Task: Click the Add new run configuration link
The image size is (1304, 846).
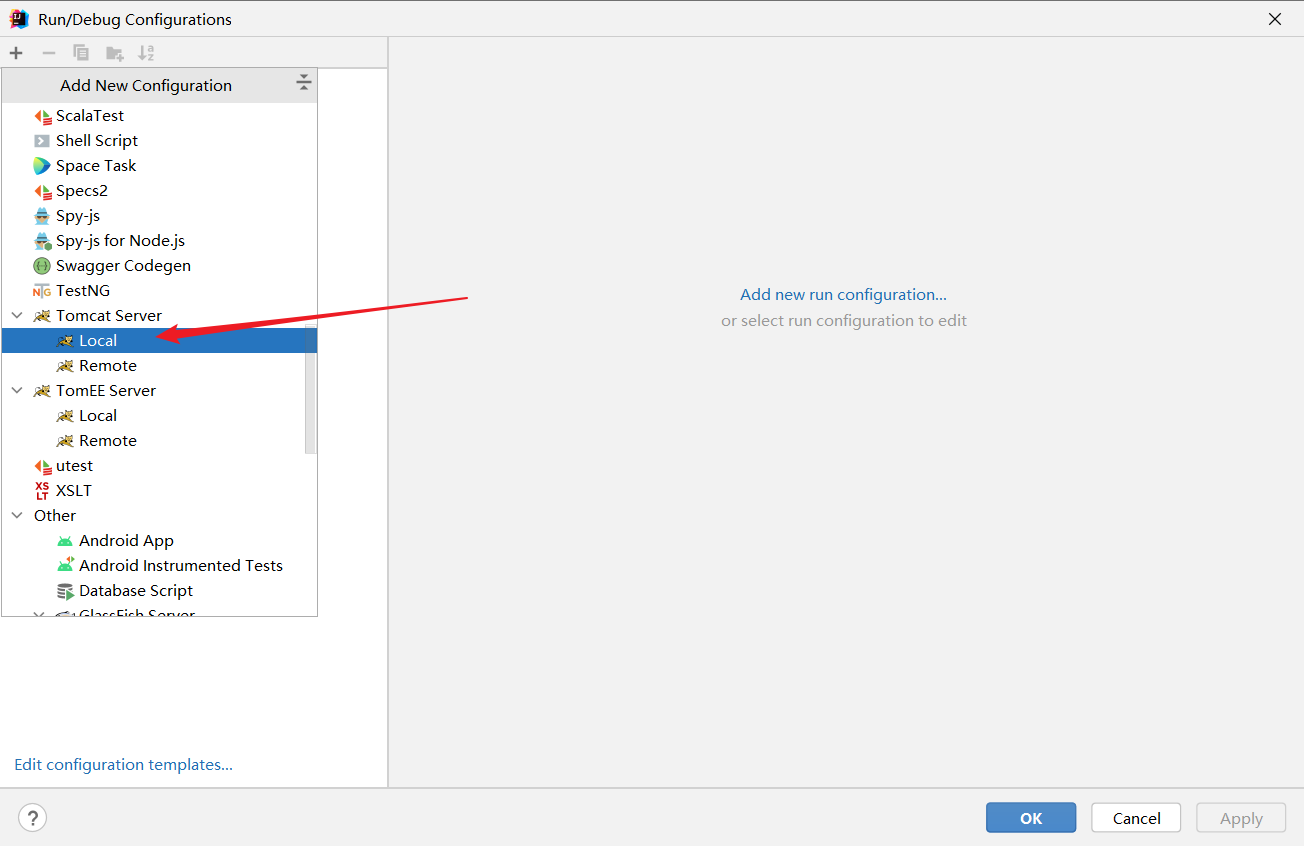Action: tap(843, 295)
